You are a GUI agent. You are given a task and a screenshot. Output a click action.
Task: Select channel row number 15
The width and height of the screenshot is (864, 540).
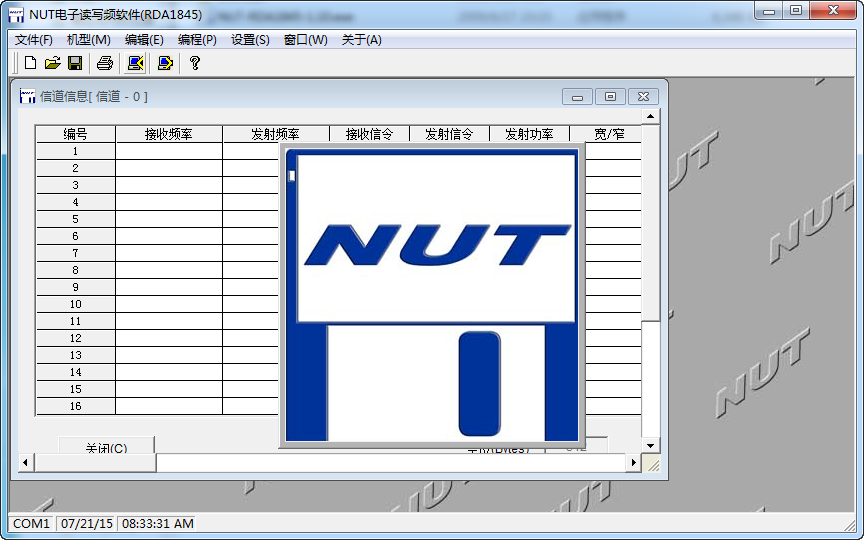coord(75,389)
